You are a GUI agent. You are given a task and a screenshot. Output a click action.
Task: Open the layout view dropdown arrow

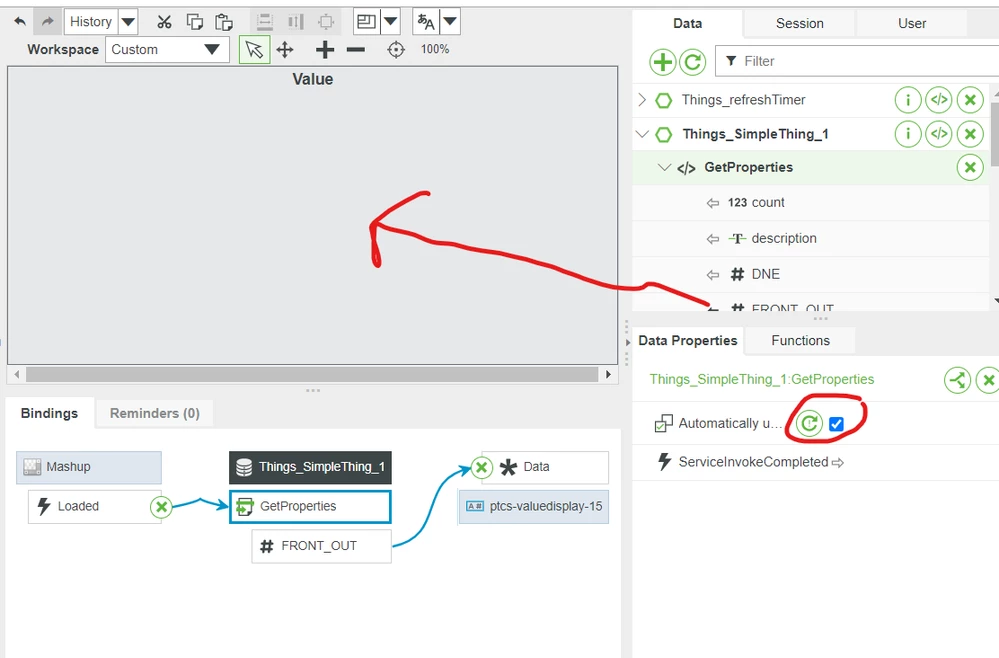tap(390, 22)
